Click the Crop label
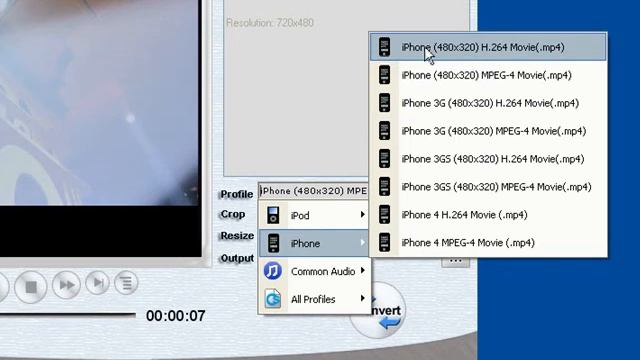The image size is (640, 360). point(233,214)
